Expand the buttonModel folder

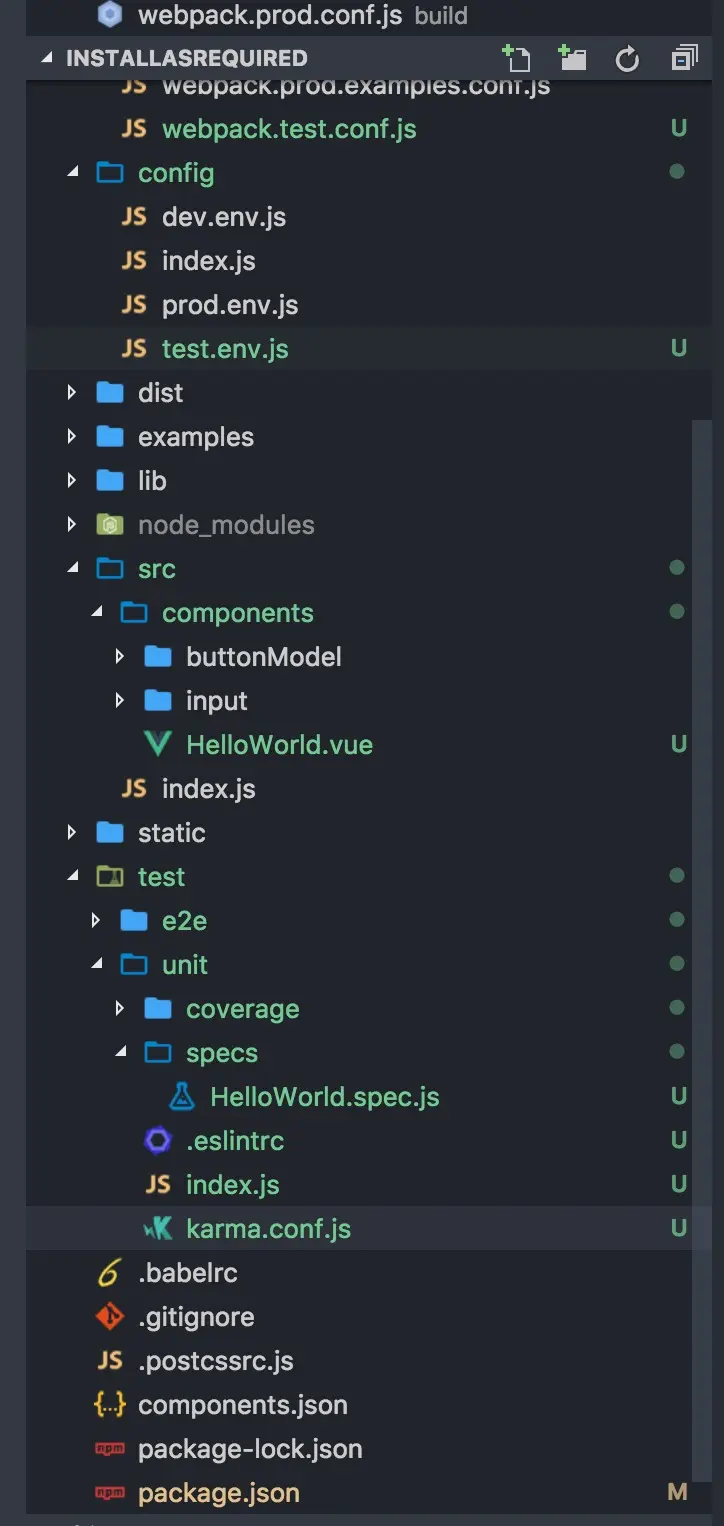120,657
